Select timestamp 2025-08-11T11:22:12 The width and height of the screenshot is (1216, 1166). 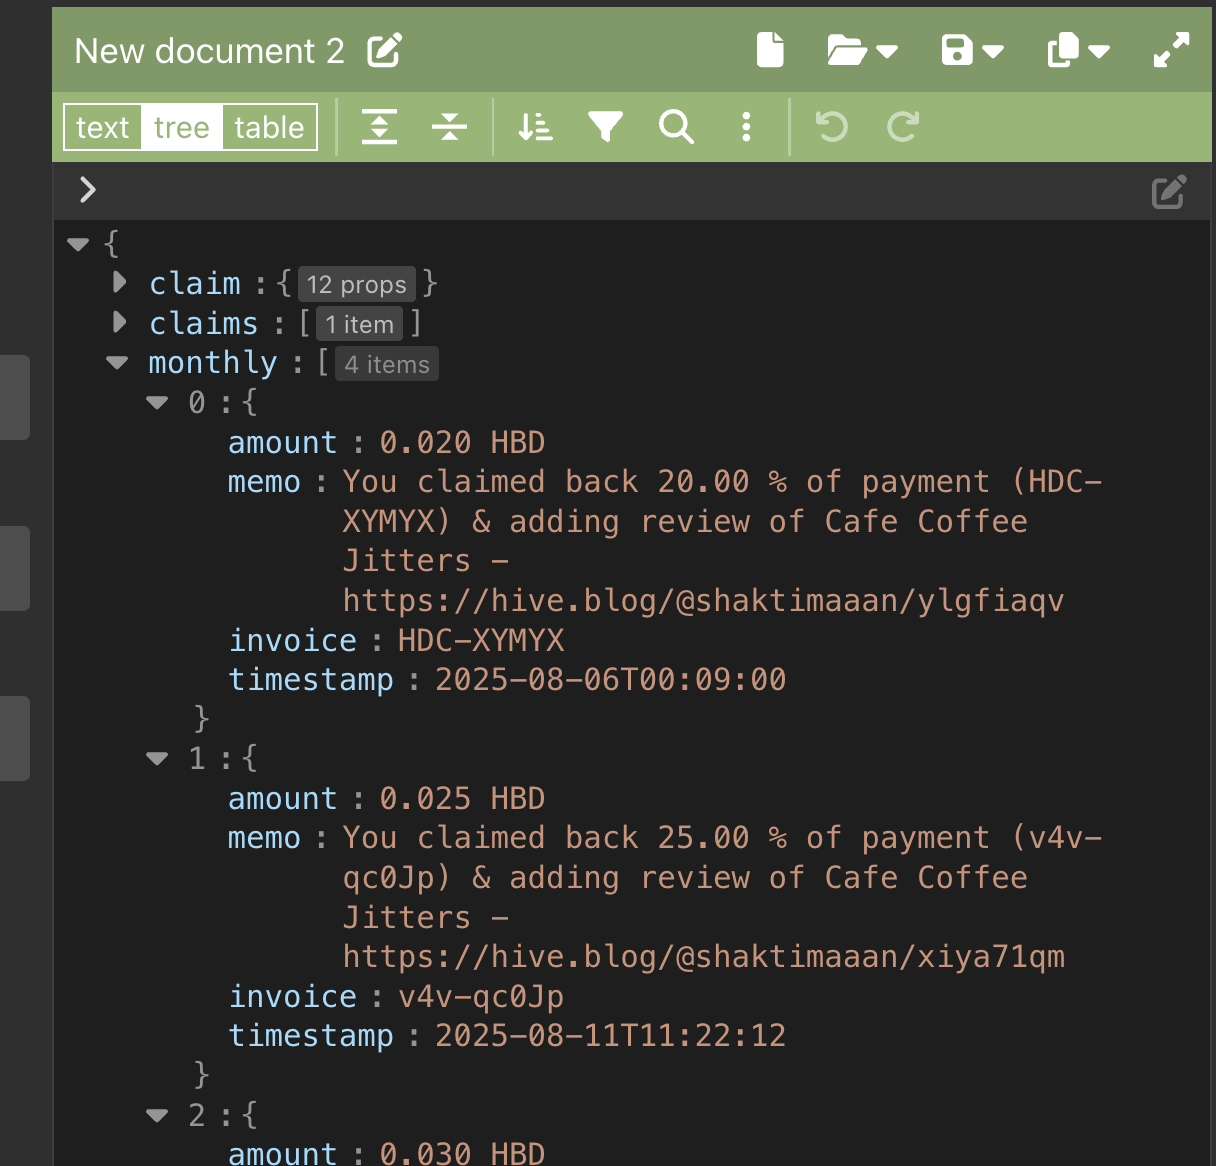pos(610,1035)
